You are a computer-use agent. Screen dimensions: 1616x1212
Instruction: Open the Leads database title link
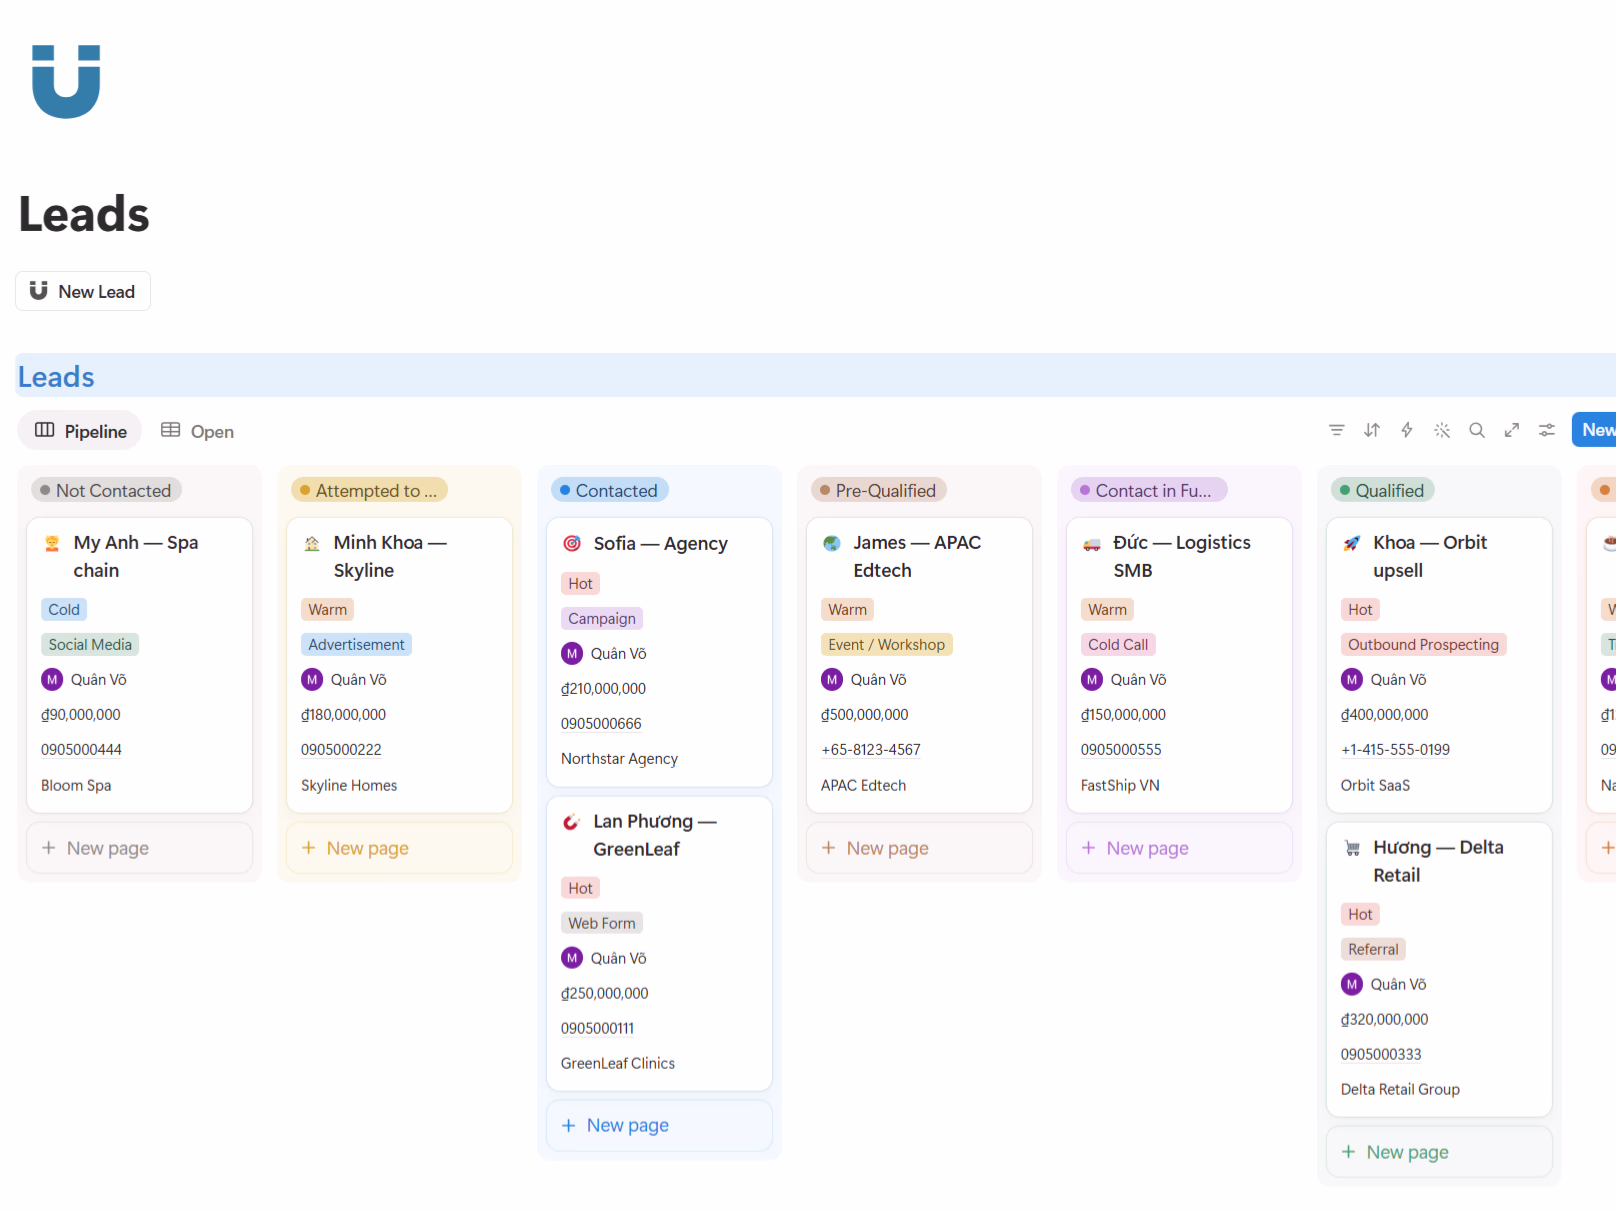56,377
